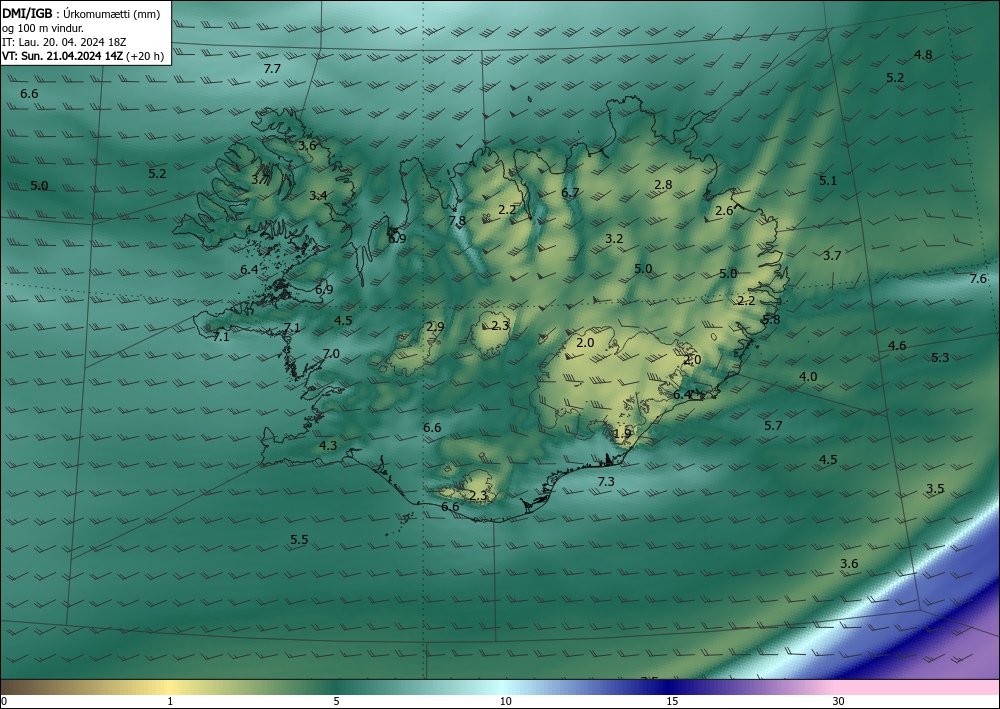Image resolution: width=1000 pixels, height=709 pixels.
Task: Click the 5.8 value on the east coast
Action: point(772,320)
